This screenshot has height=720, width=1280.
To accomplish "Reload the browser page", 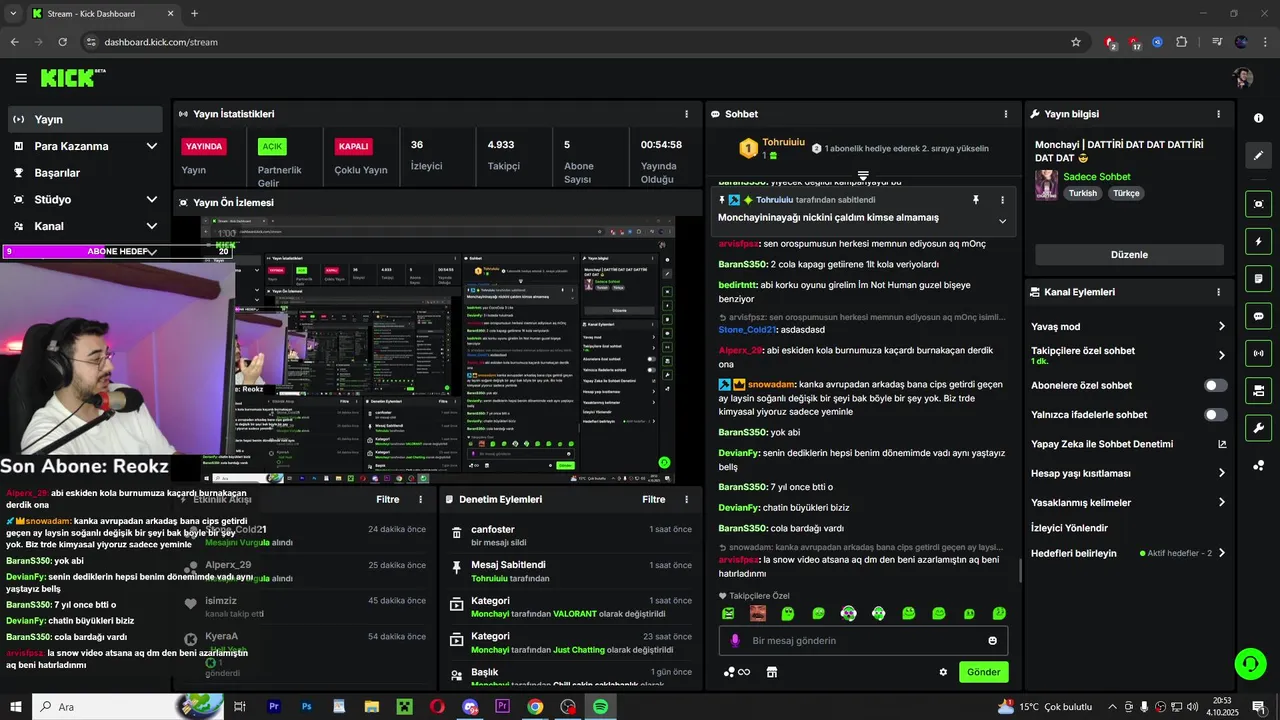I will pyautogui.click(x=62, y=42).
